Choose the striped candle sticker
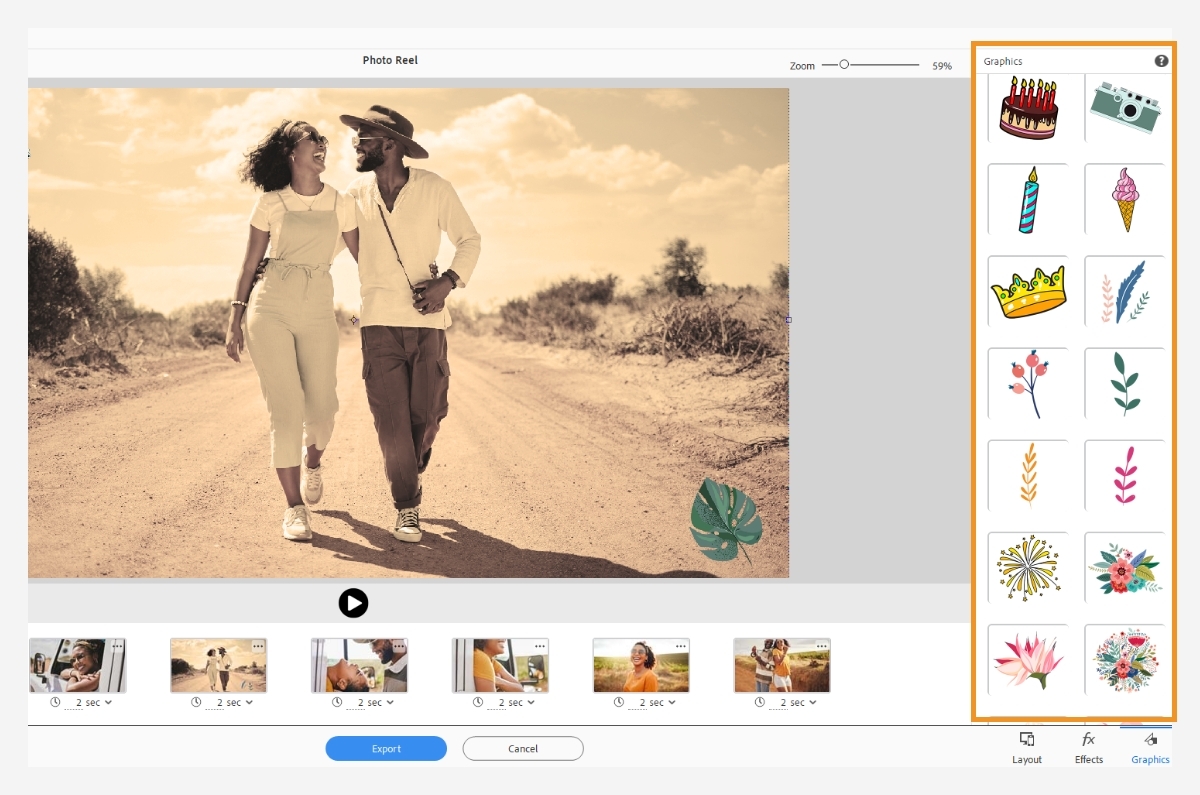The width and height of the screenshot is (1200, 795). 1028,199
